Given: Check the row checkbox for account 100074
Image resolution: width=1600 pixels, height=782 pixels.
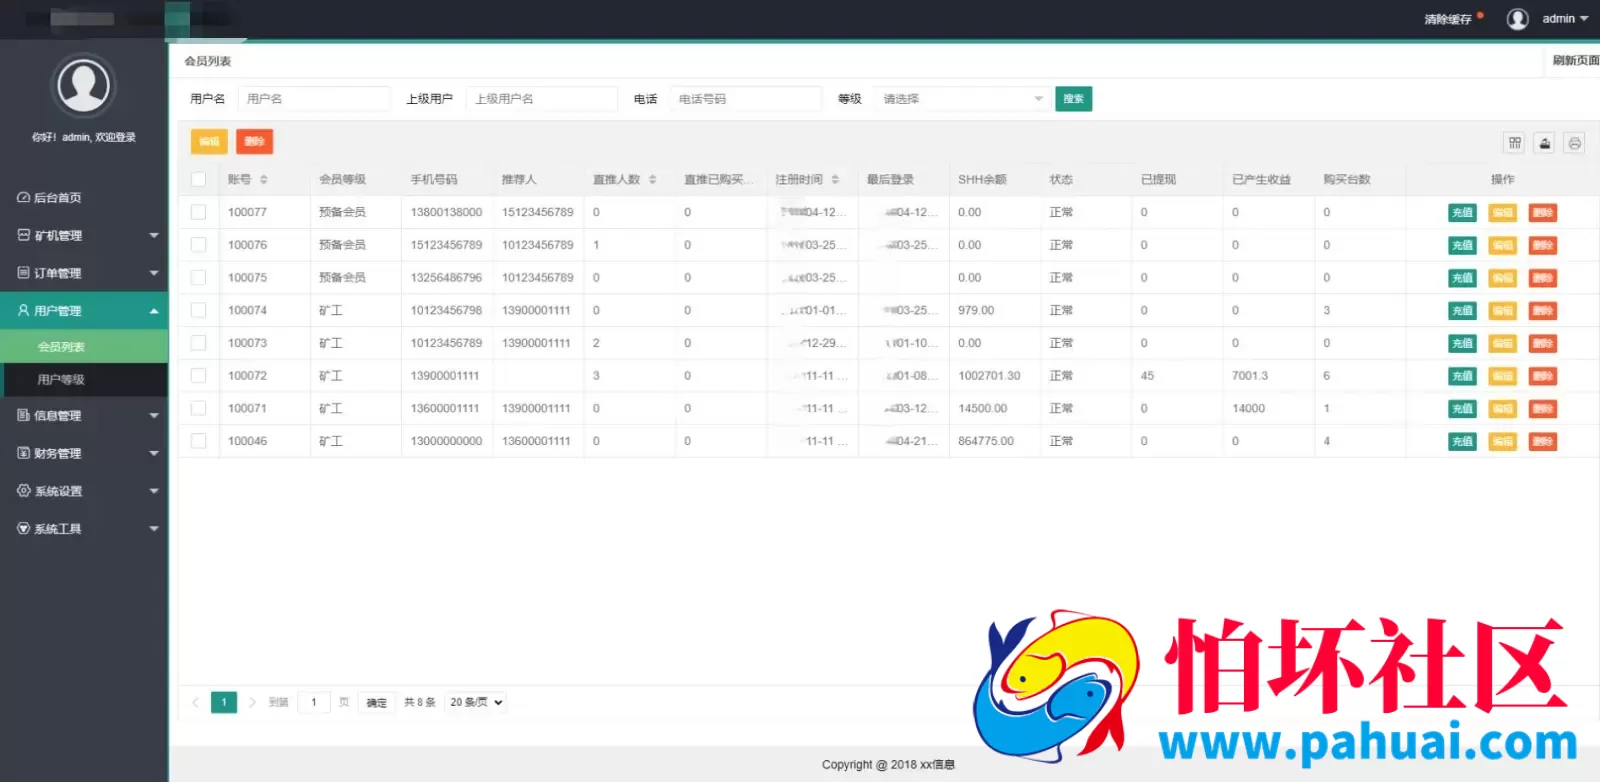Looking at the screenshot, I should [x=199, y=310].
